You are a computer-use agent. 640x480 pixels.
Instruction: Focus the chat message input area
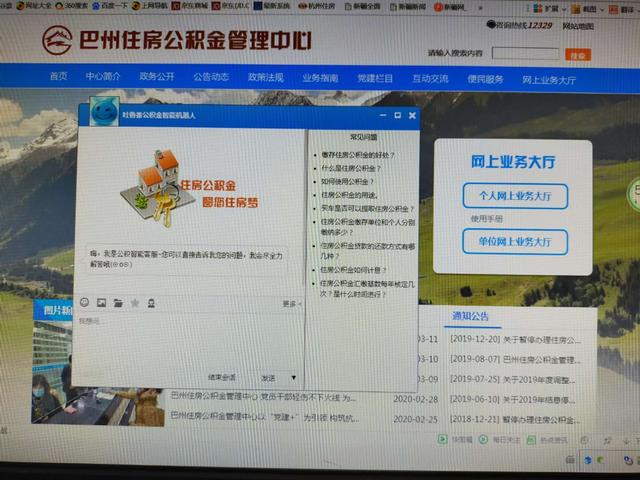(x=190, y=341)
